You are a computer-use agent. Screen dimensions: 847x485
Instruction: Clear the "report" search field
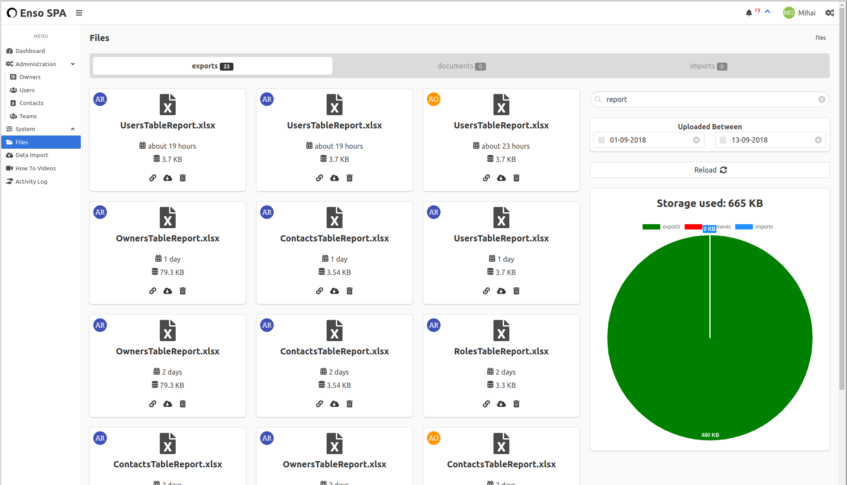pos(822,99)
